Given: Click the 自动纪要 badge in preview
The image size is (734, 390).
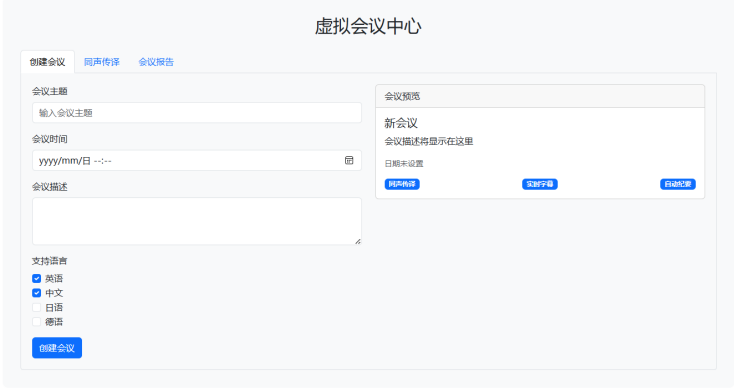Looking at the screenshot, I should coord(678,184).
